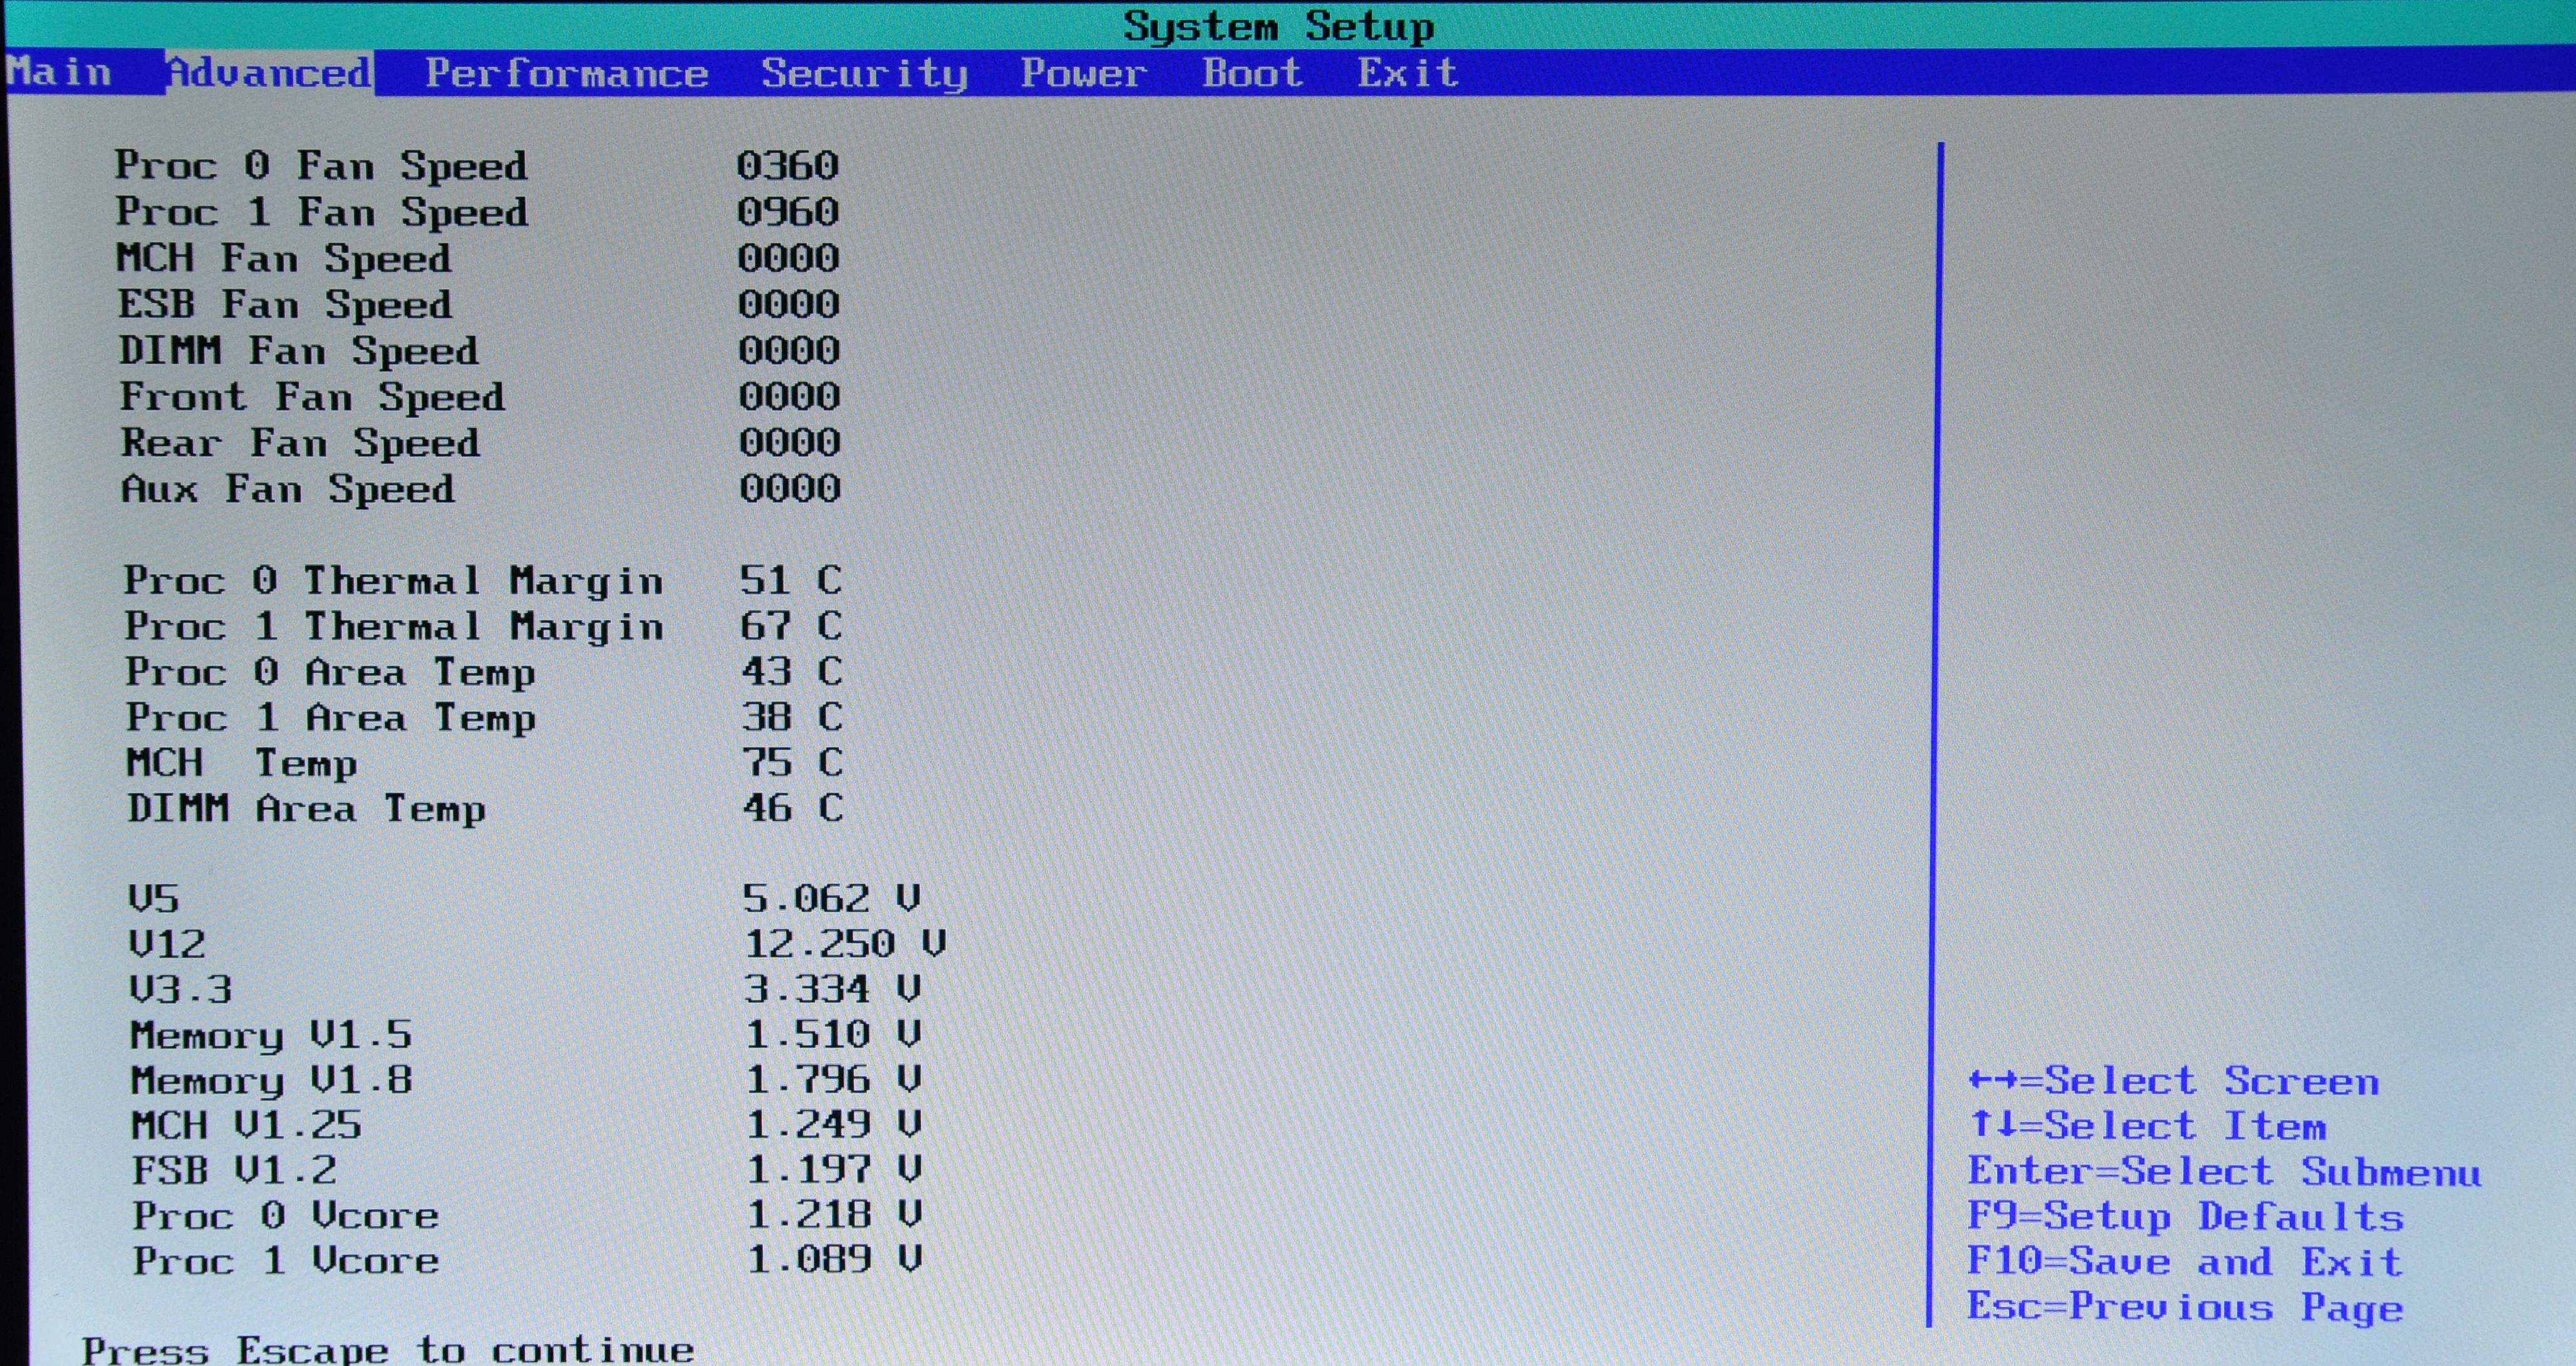
Task: Select the highlighted Advanced tab
Action: tap(269, 72)
